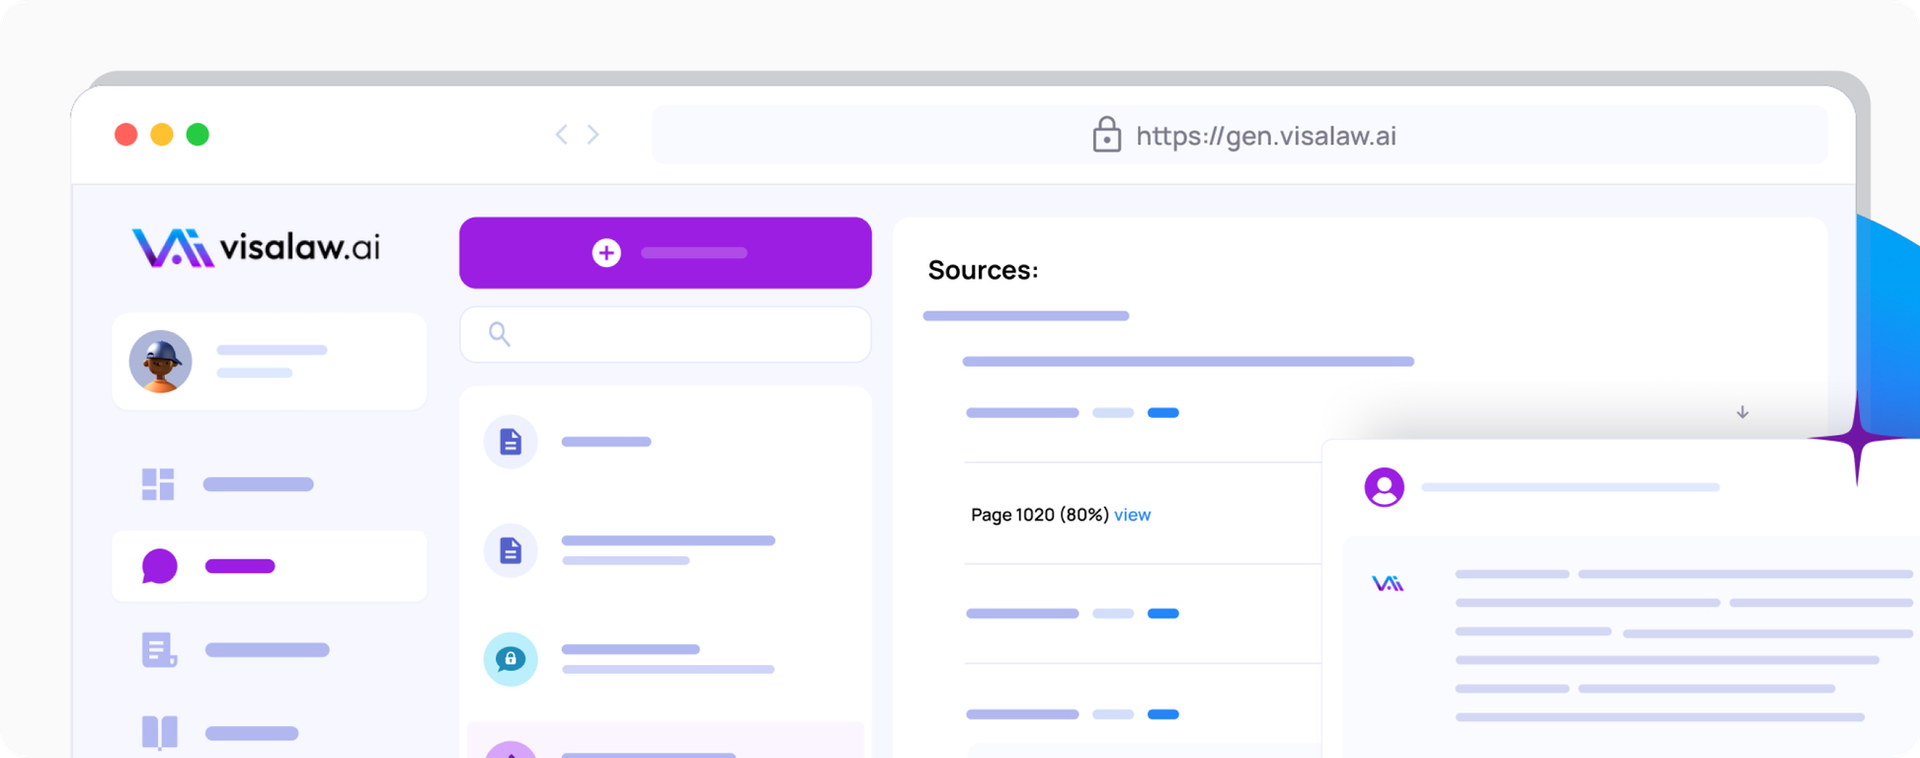
Task: Go back with browser back arrow
Action: point(562,134)
